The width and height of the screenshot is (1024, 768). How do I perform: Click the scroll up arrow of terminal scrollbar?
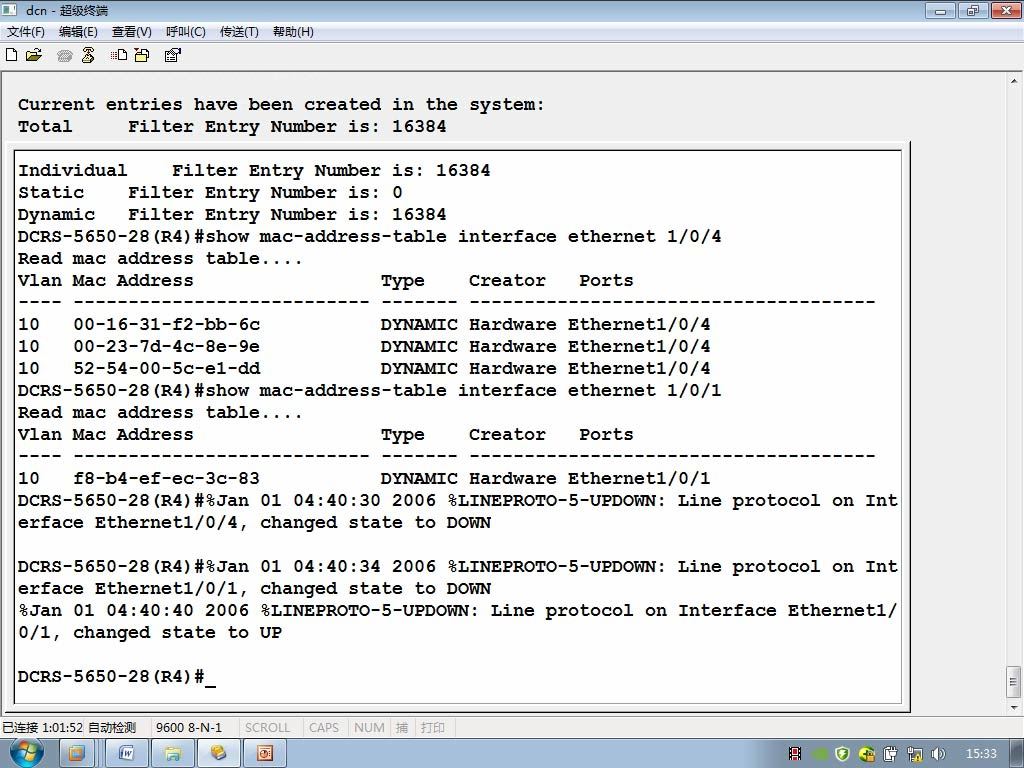coord(1014,81)
